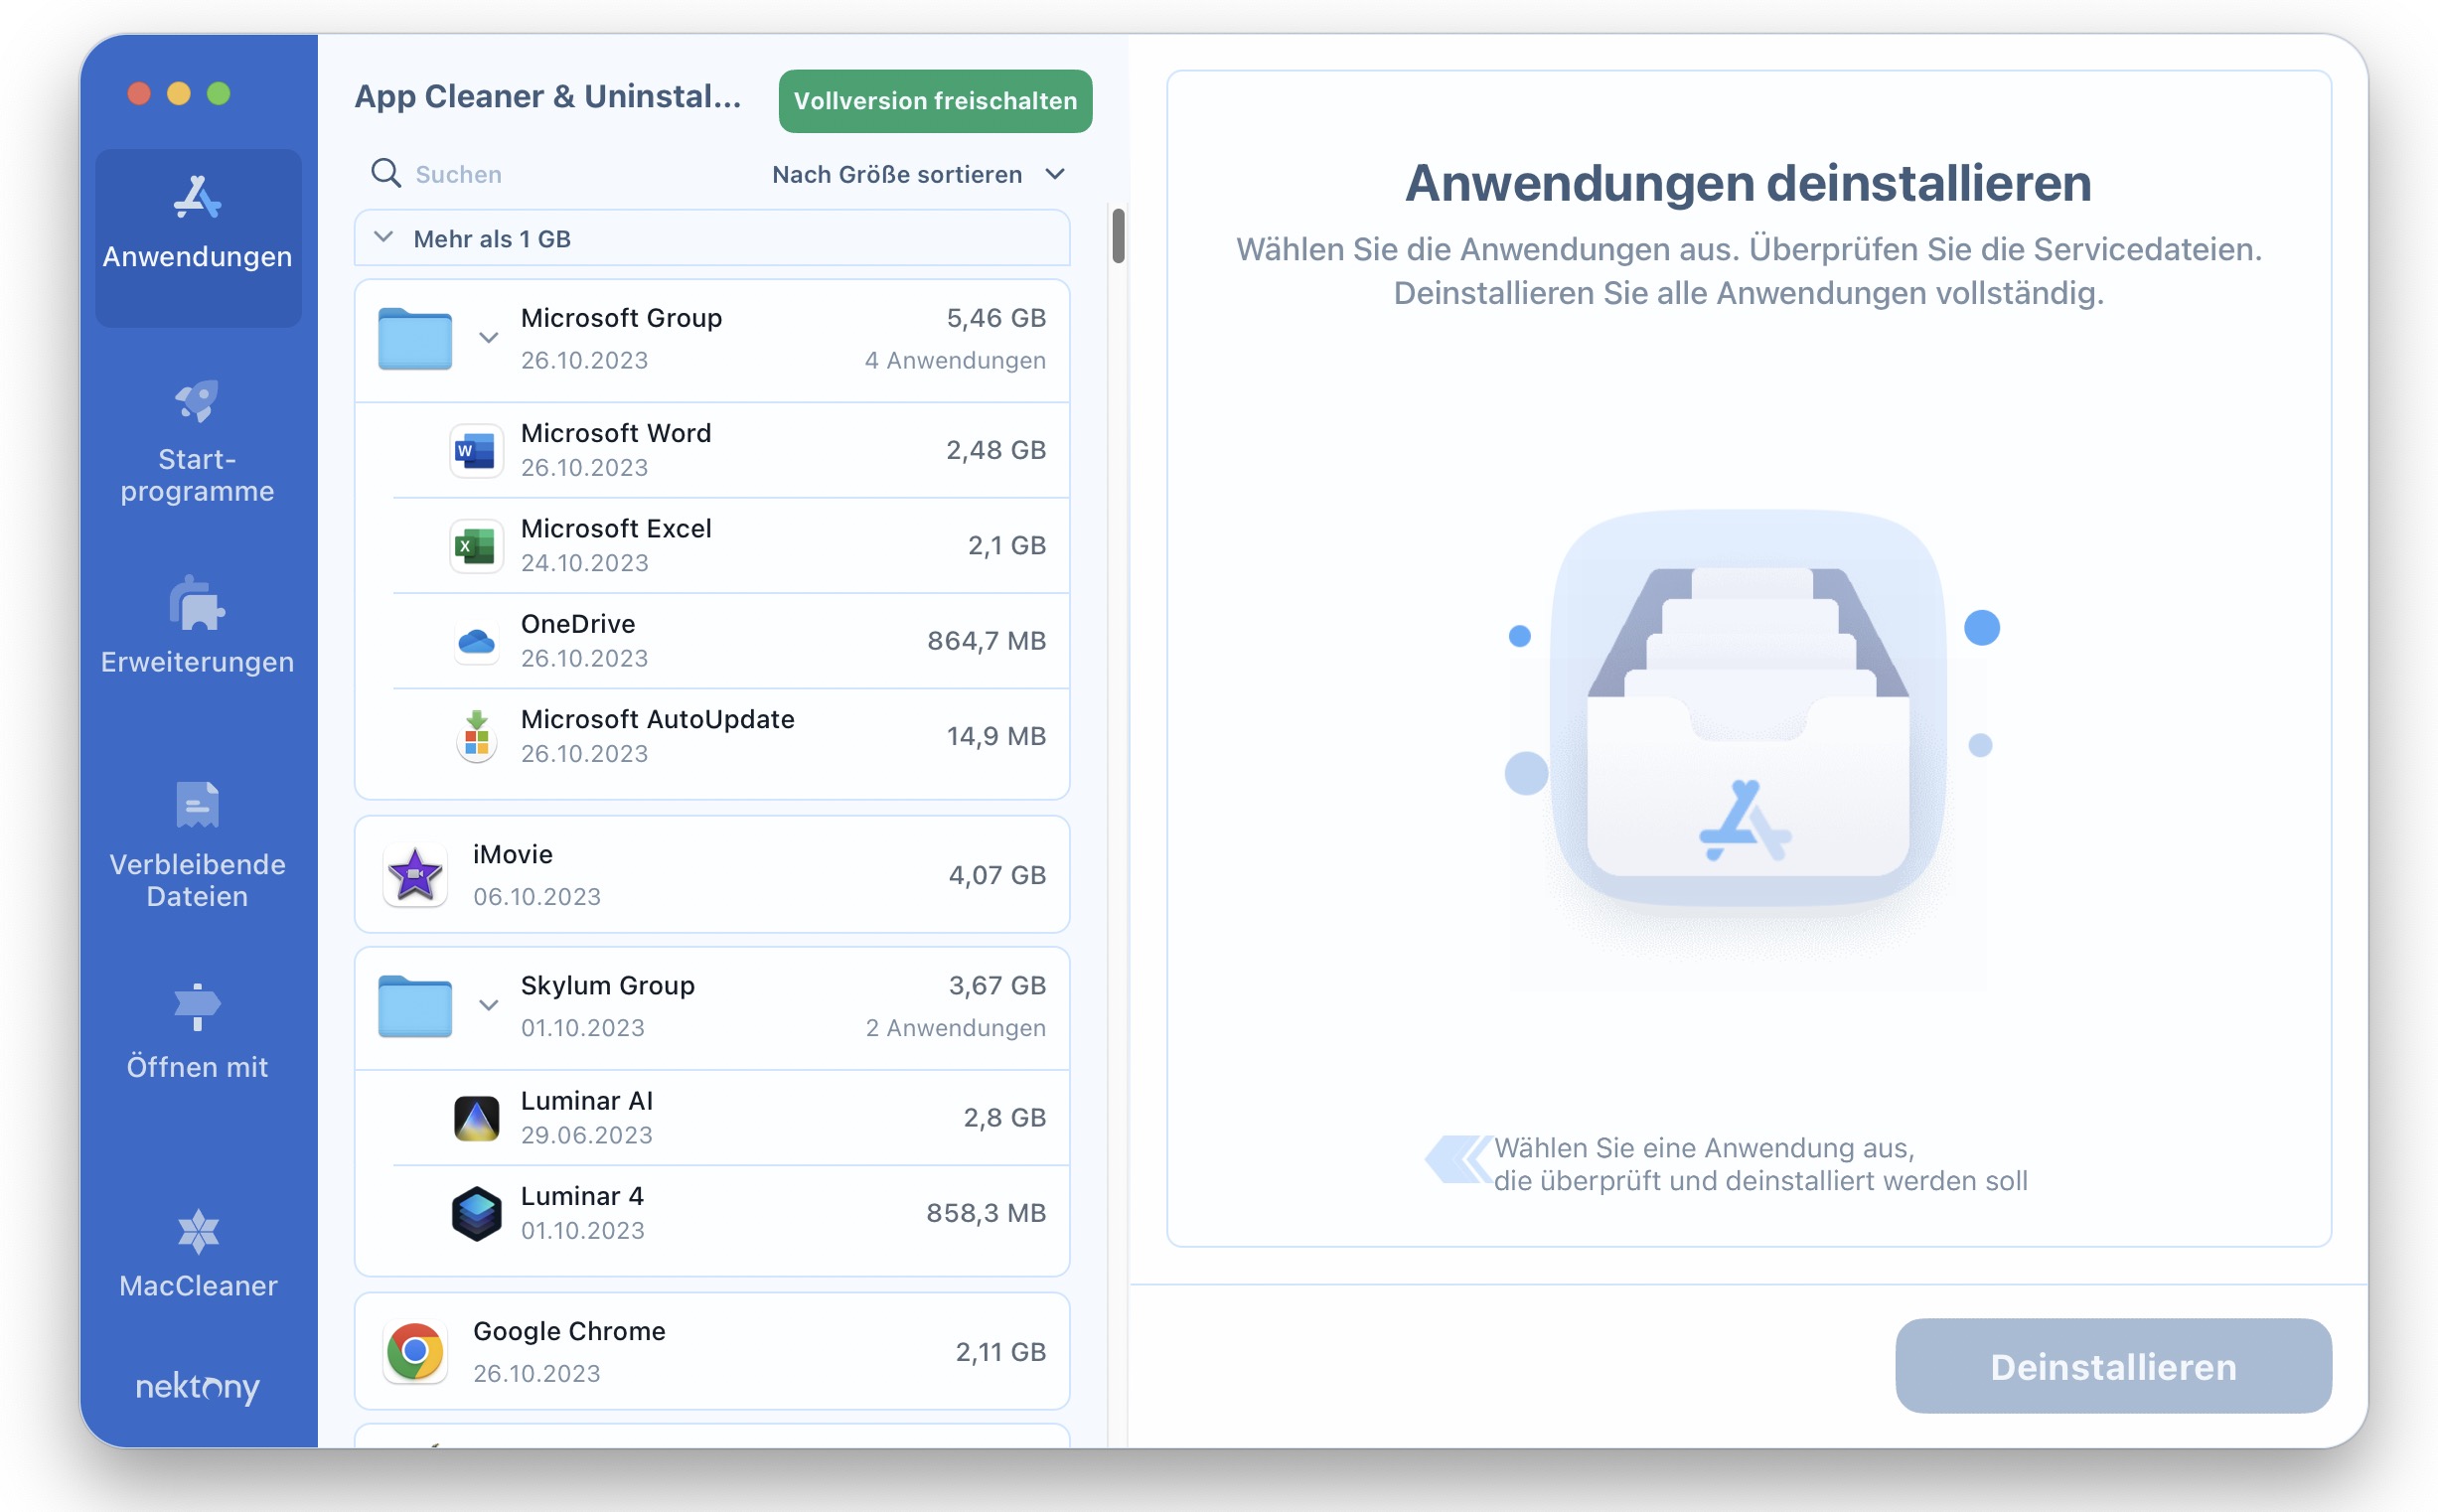Click the 2,48 GB size value
Screen dimensions: 2438x1512
pyautogui.click(x=996, y=450)
